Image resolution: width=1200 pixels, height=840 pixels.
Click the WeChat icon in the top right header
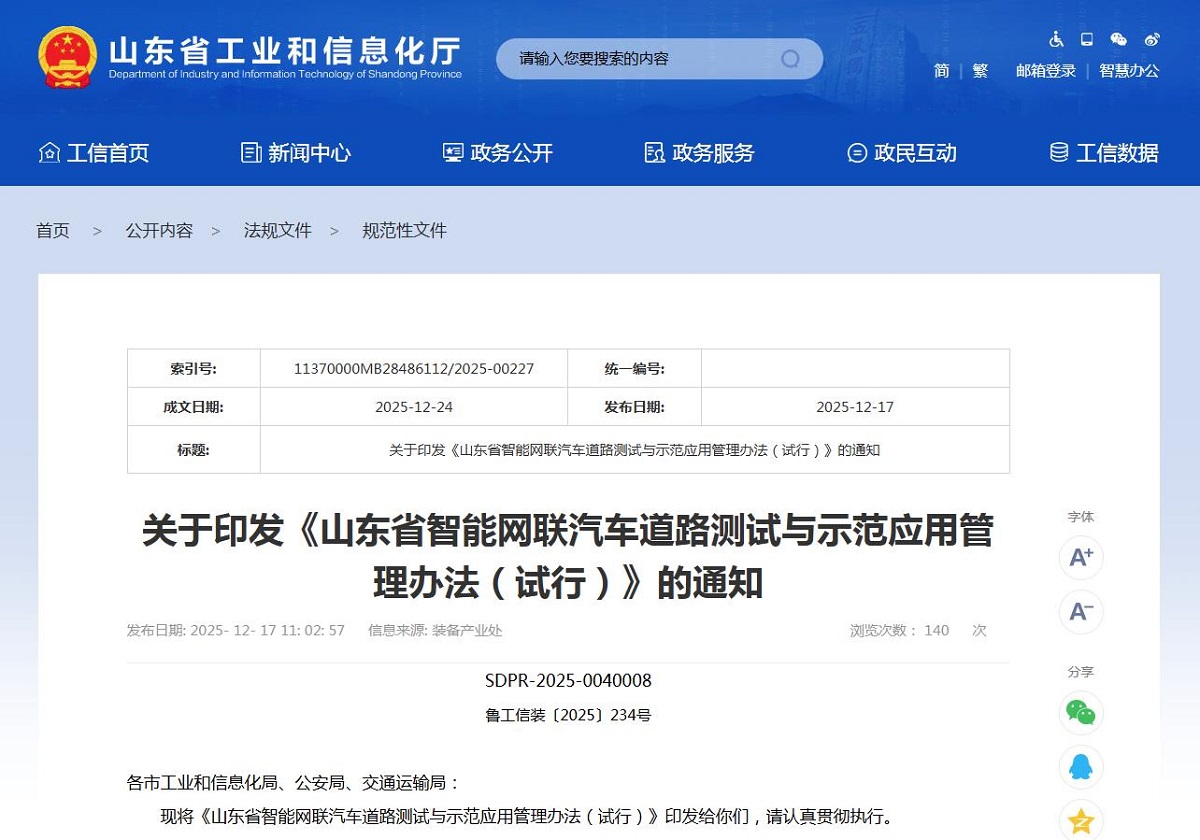click(x=1119, y=39)
